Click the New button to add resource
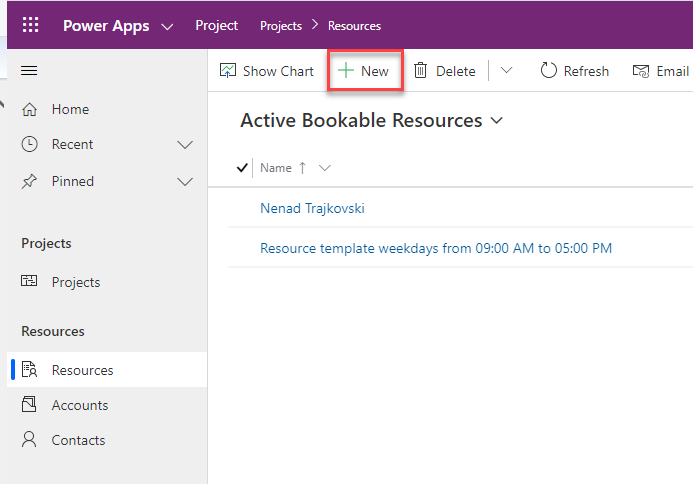The width and height of the screenshot is (693, 484). pyautogui.click(x=364, y=71)
